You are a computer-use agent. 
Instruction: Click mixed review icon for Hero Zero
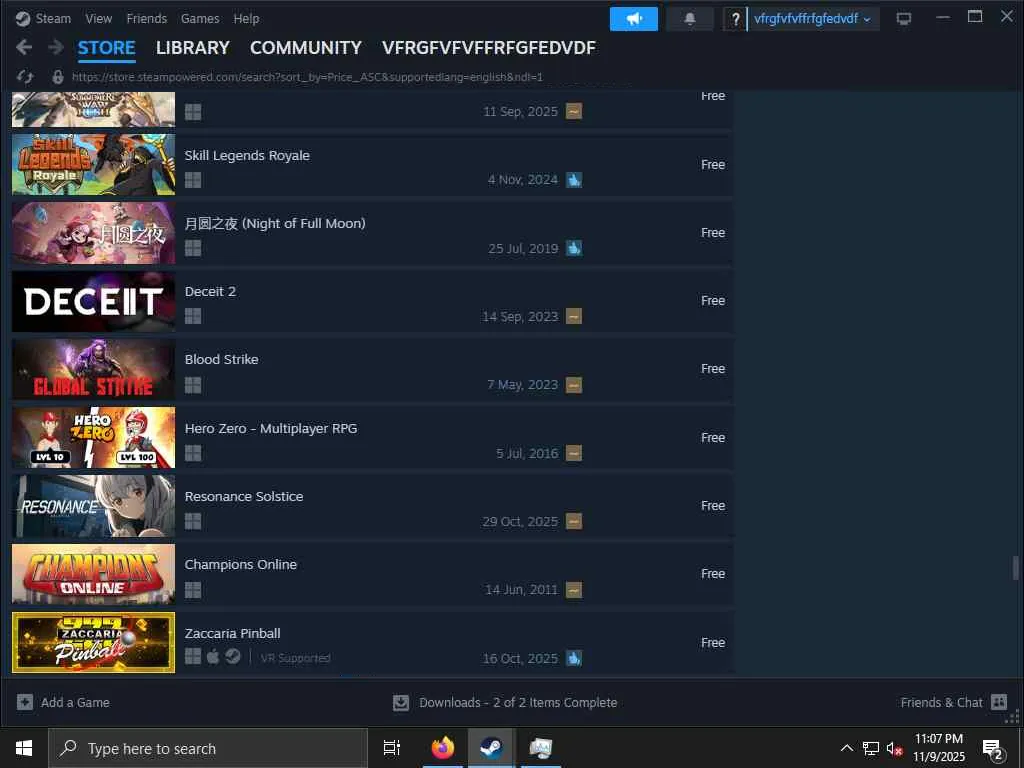tap(573, 453)
